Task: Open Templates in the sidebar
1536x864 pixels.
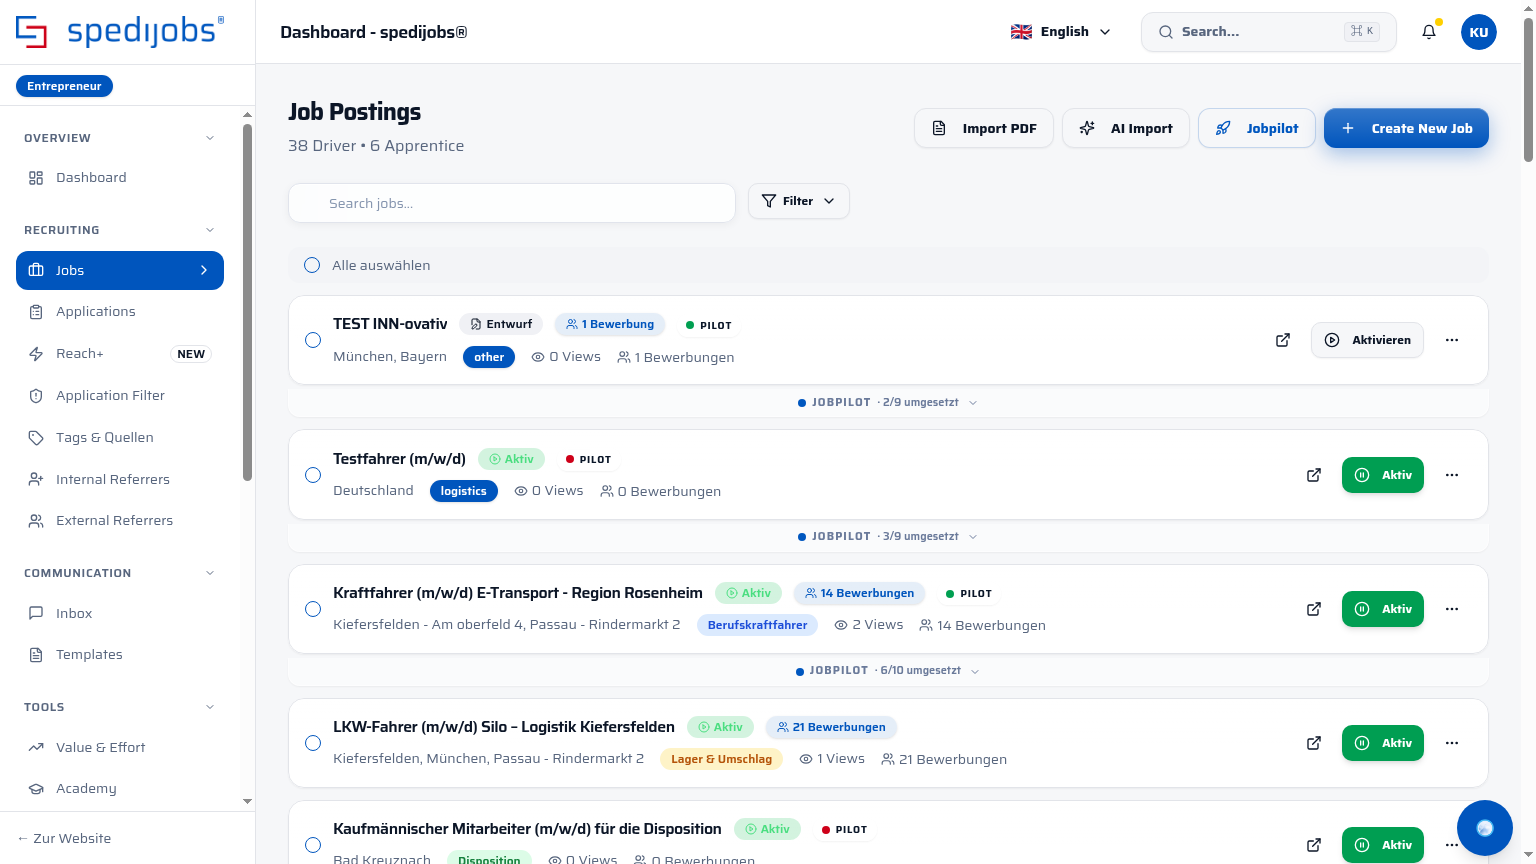Action: click(x=120, y=655)
